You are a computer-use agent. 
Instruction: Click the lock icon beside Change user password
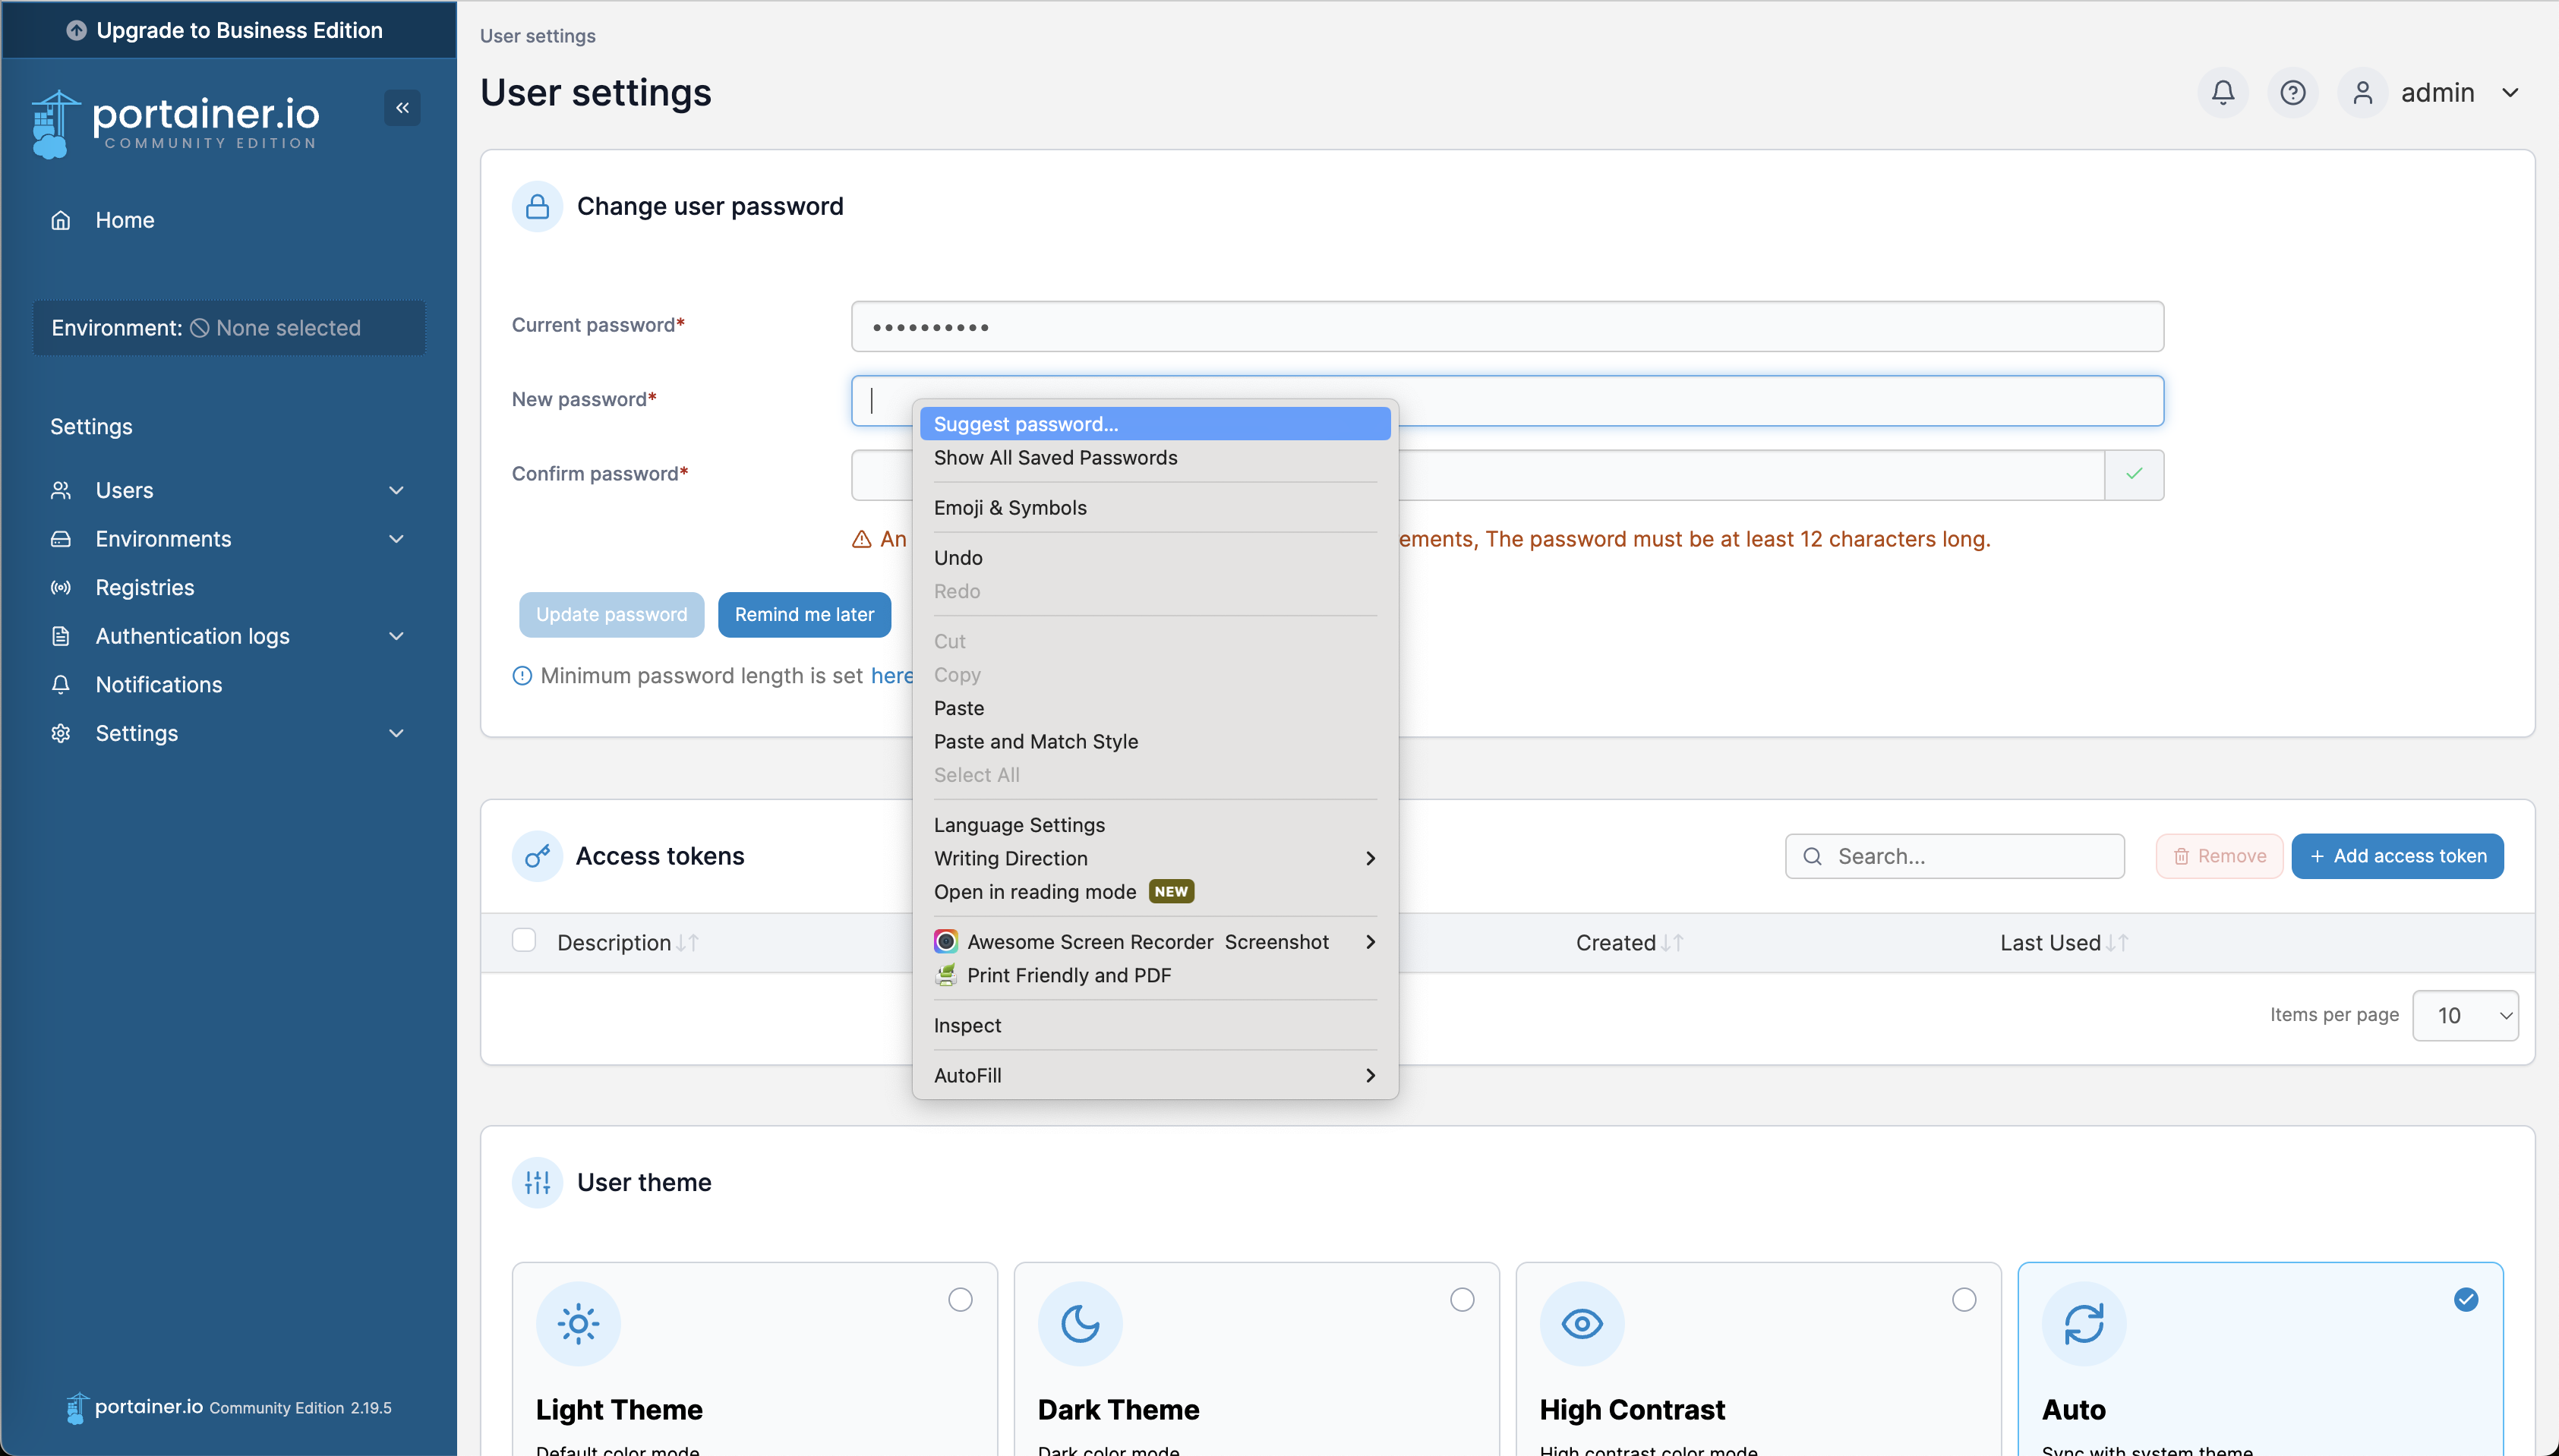537,206
